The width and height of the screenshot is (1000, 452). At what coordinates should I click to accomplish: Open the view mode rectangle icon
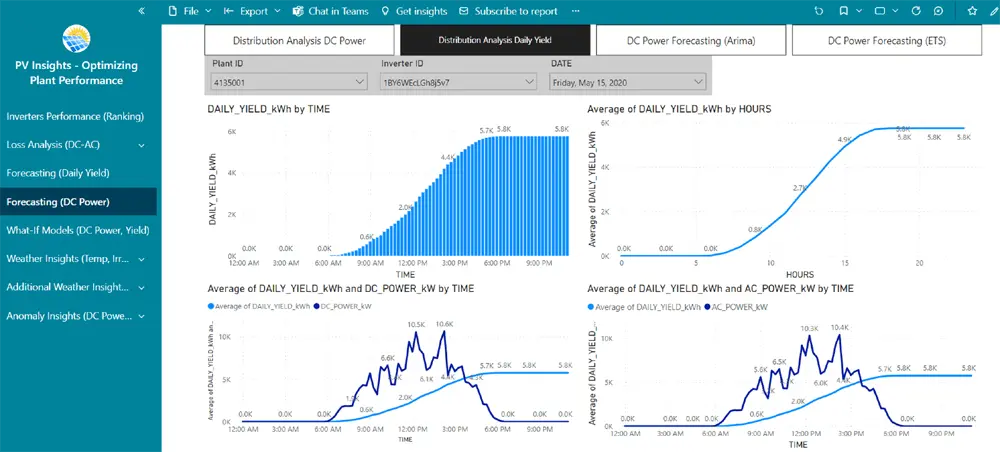coord(879,11)
